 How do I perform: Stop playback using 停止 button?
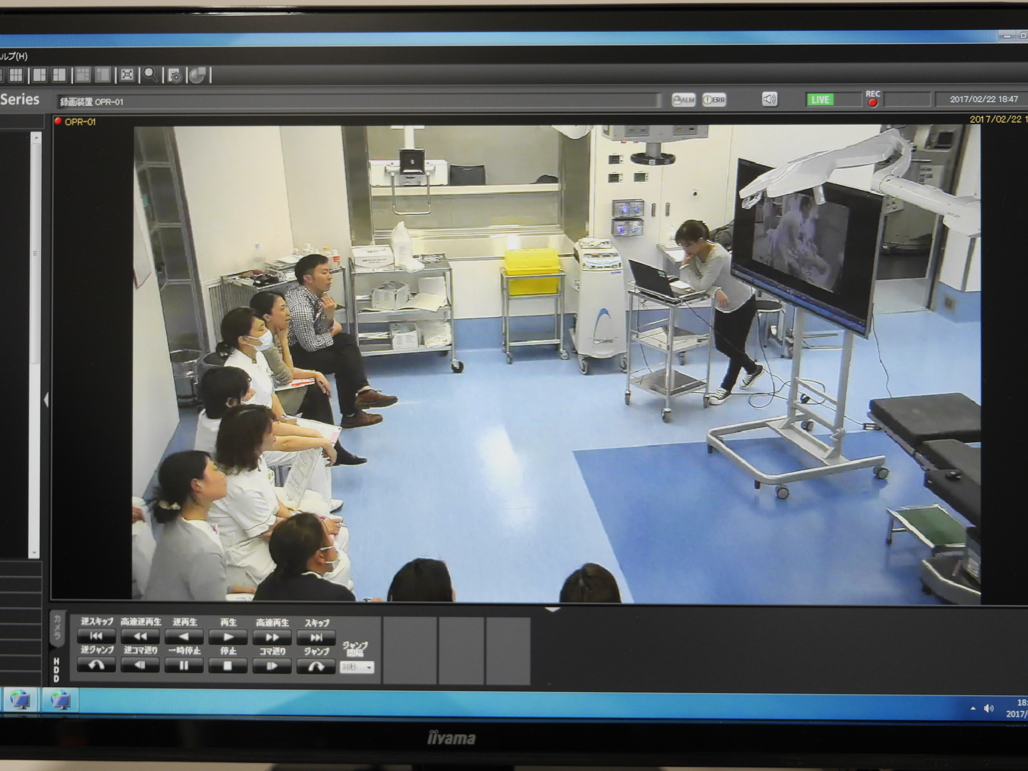click(x=228, y=666)
